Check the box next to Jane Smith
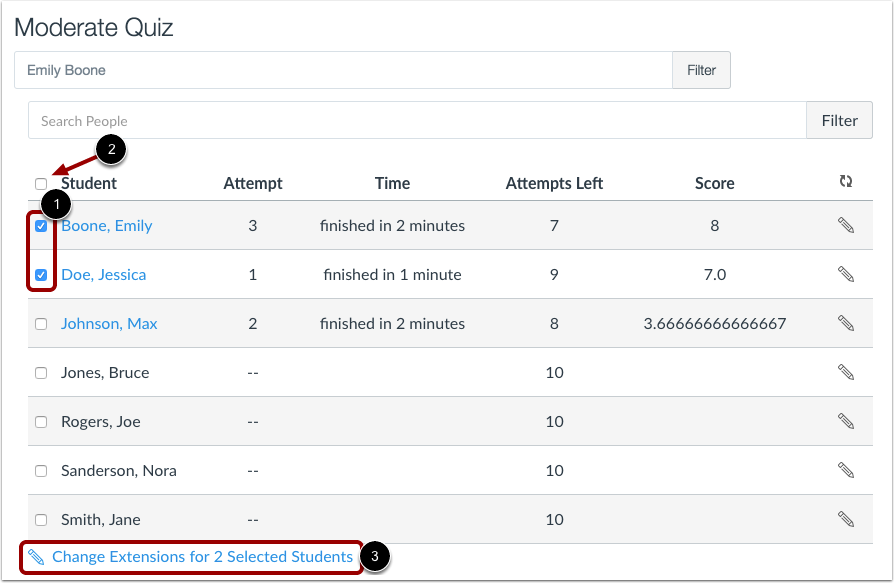The height and width of the screenshot is (583, 894). tap(42, 519)
